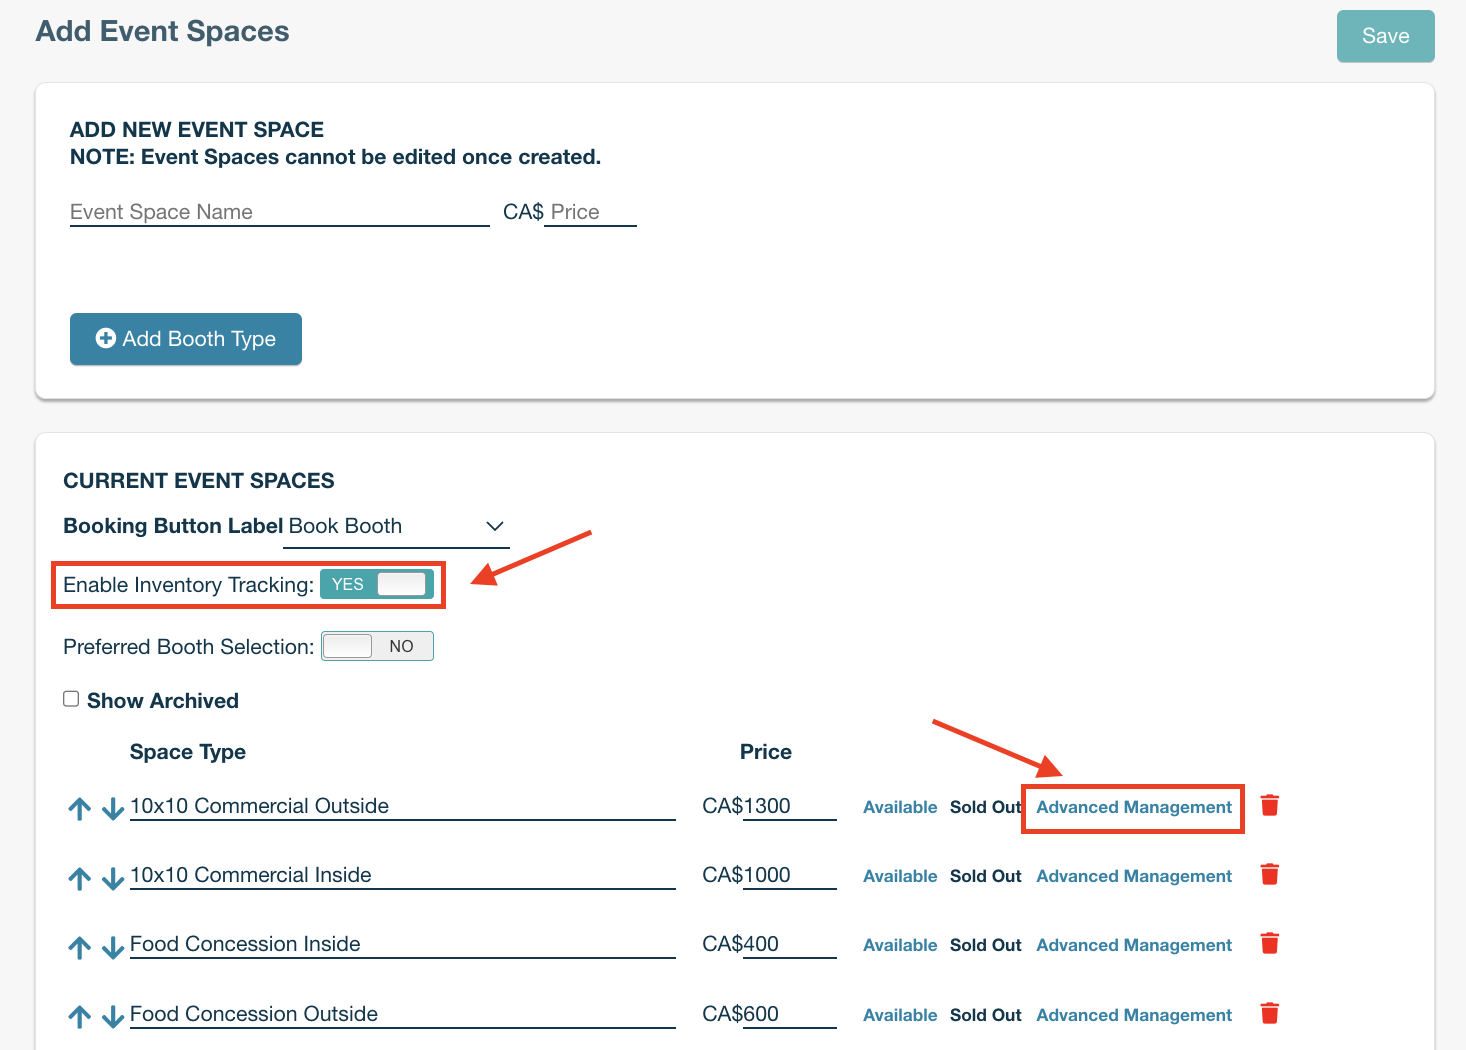Move 10x10 Commercial Inside down
The width and height of the screenshot is (1466, 1050).
[x=113, y=878]
